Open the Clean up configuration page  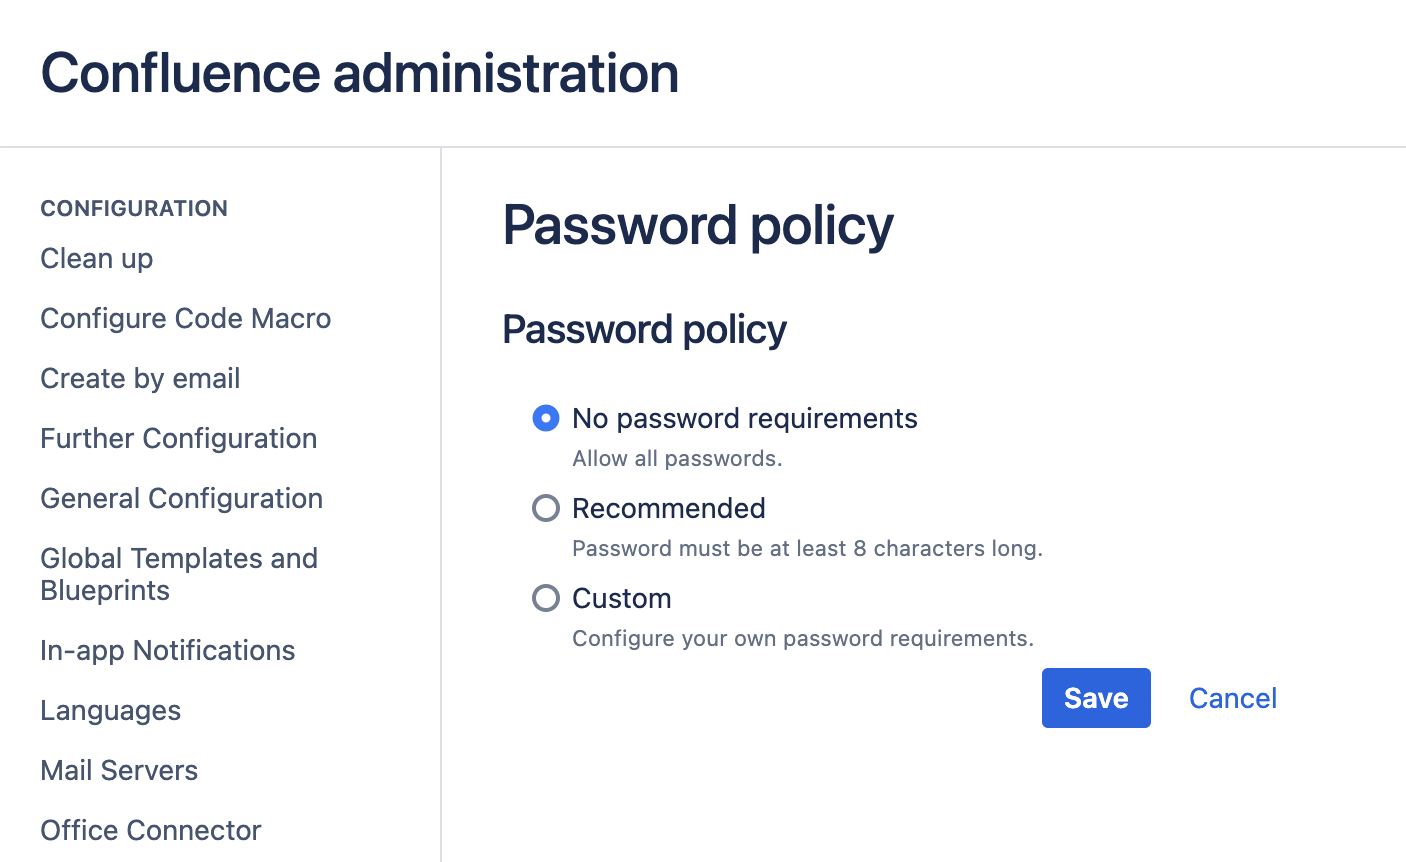[97, 259]
